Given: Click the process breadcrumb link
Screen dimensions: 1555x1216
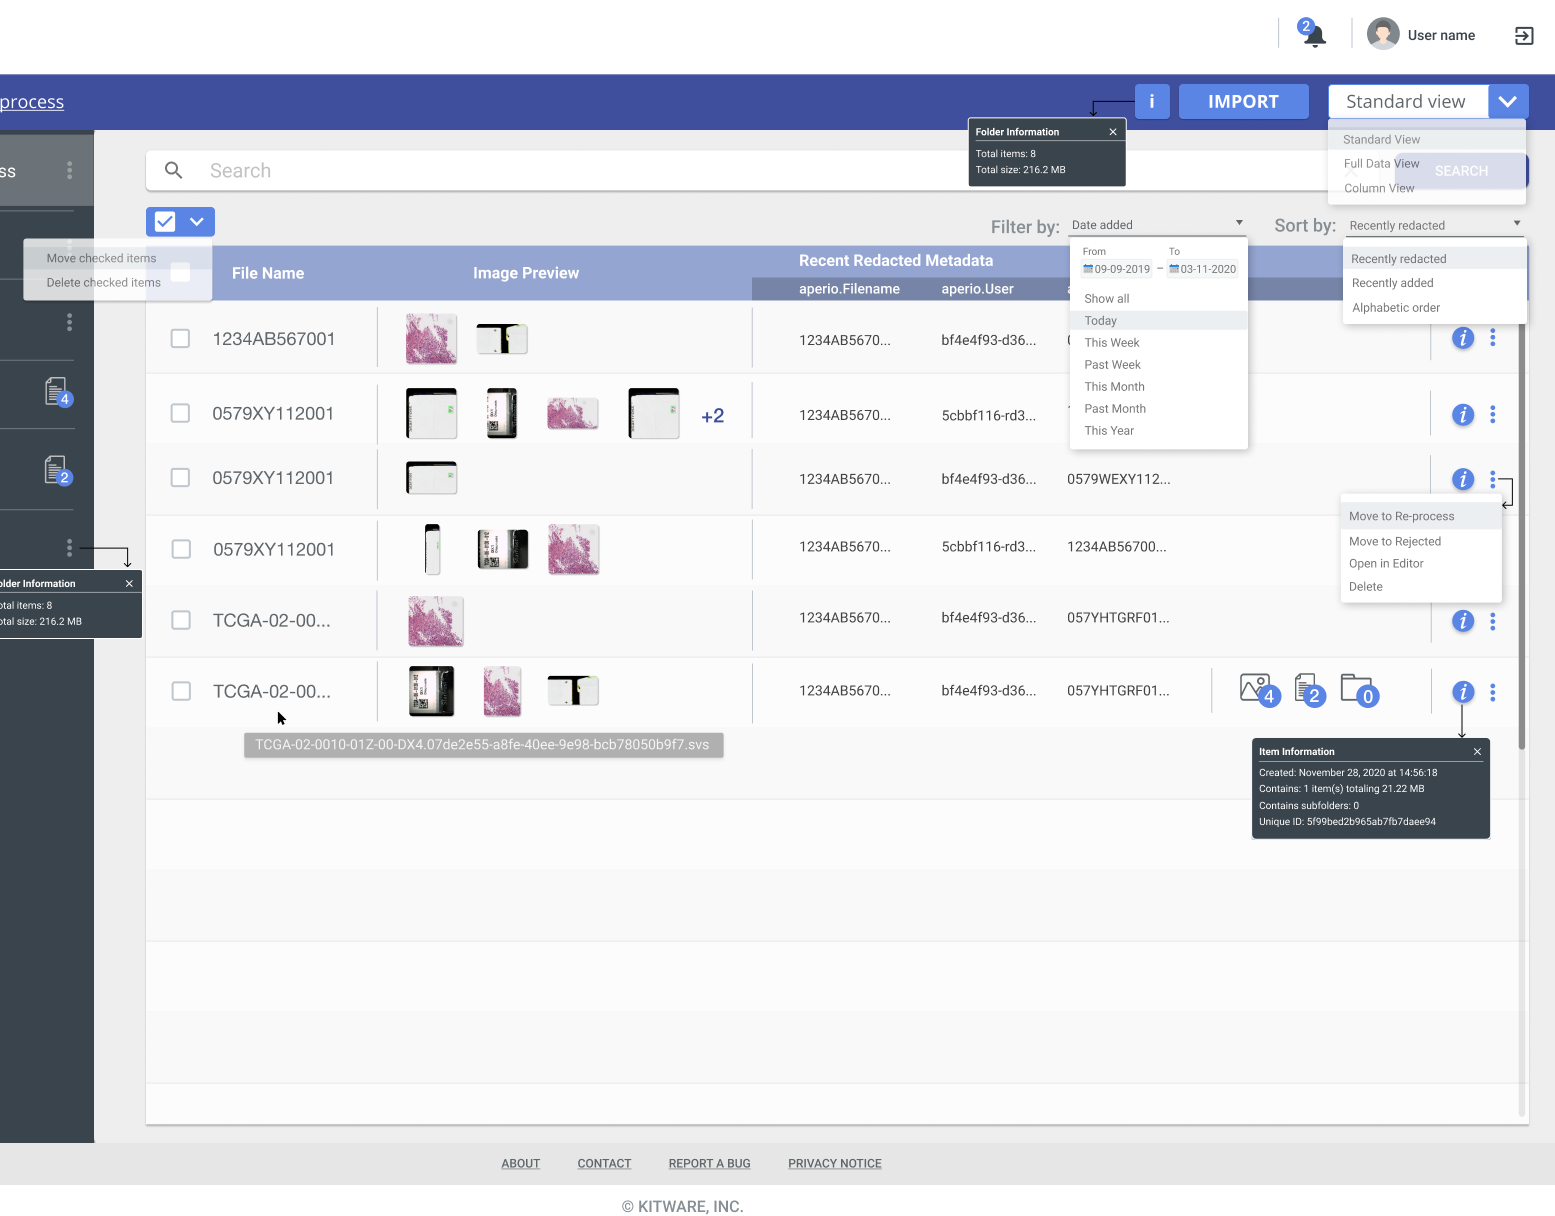Looking at the screenshot, I should tap(32, 102).
